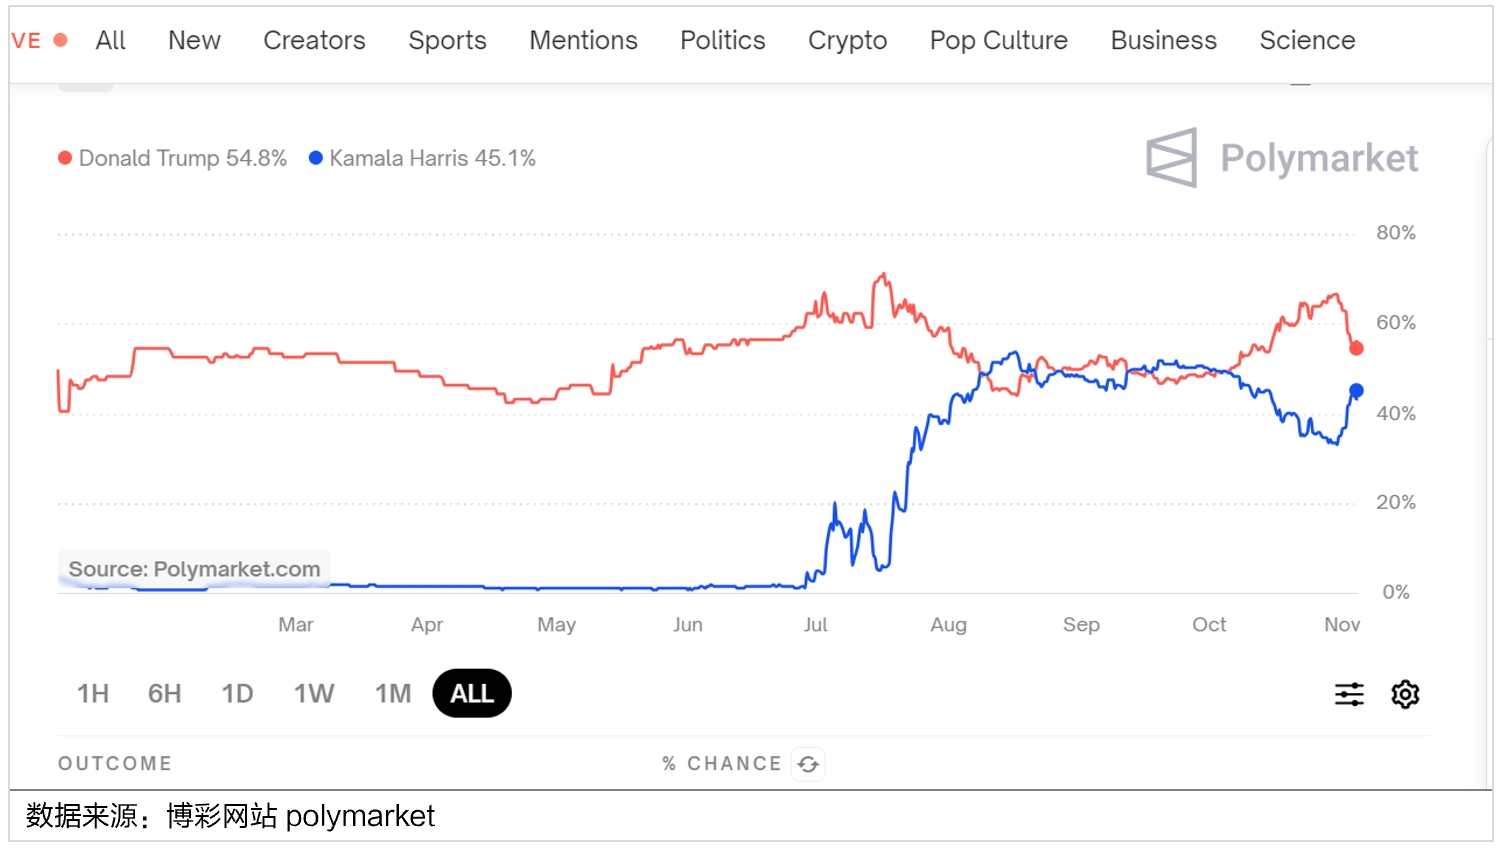Click the Source: Polymarket.com label

click(x=194, y=569)
